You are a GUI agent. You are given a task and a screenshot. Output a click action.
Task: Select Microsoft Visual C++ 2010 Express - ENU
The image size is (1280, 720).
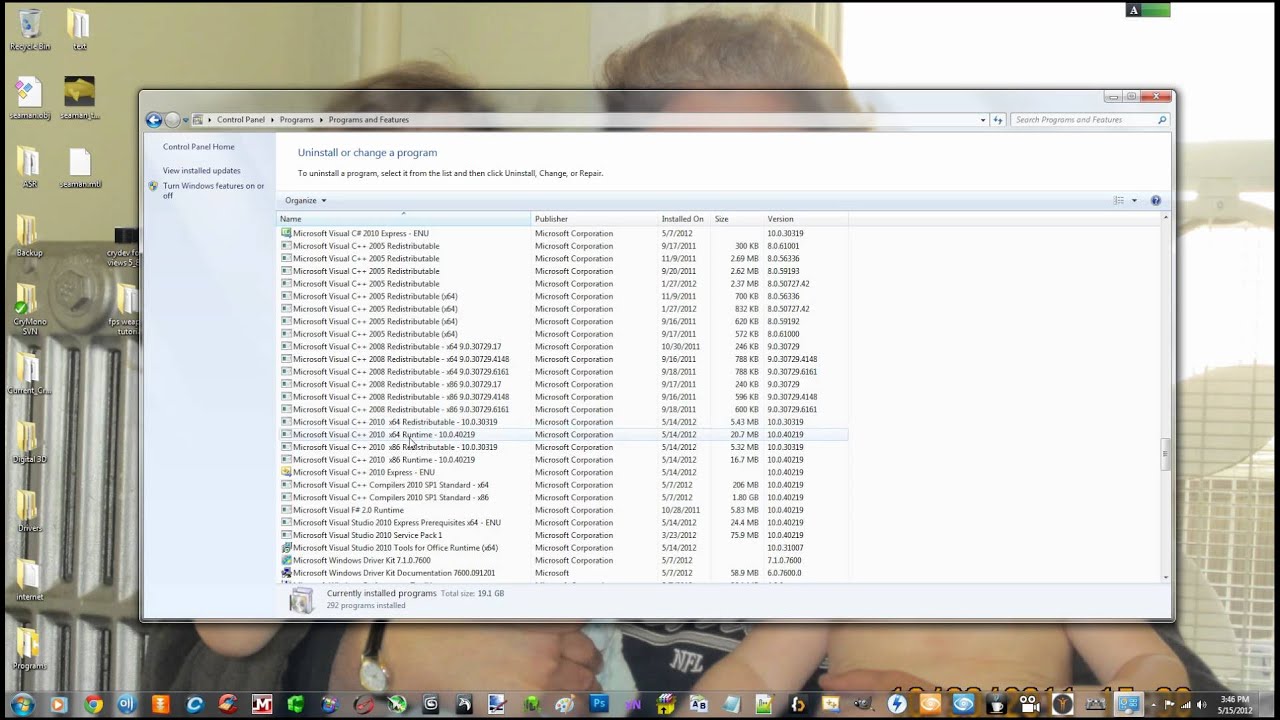pos(563,472)
